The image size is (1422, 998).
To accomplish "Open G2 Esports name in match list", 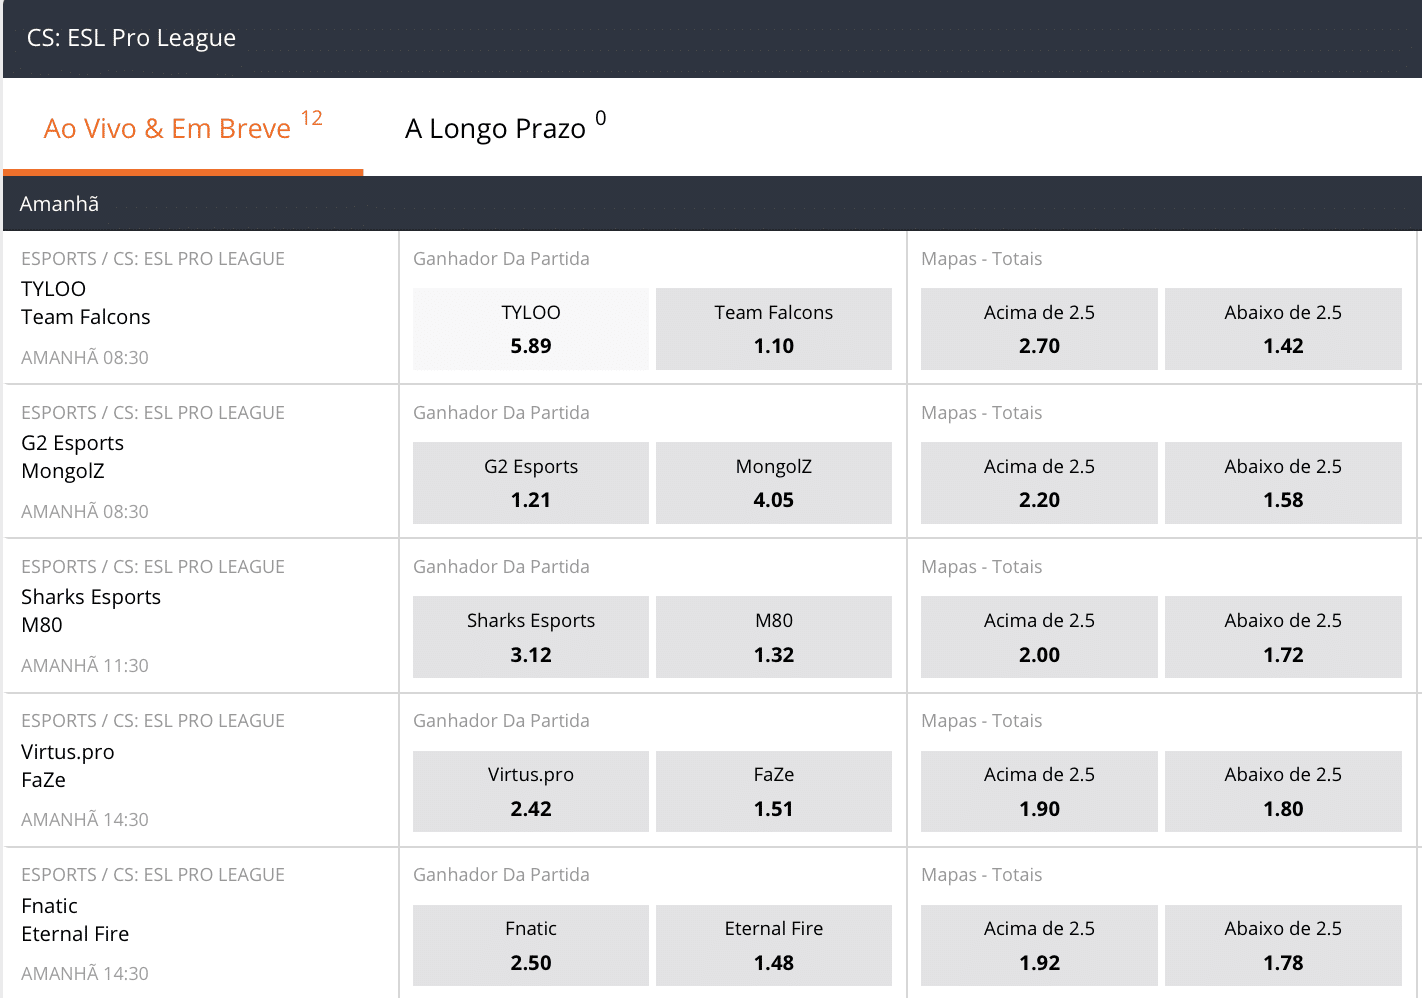I will click(x=73, y=443).
